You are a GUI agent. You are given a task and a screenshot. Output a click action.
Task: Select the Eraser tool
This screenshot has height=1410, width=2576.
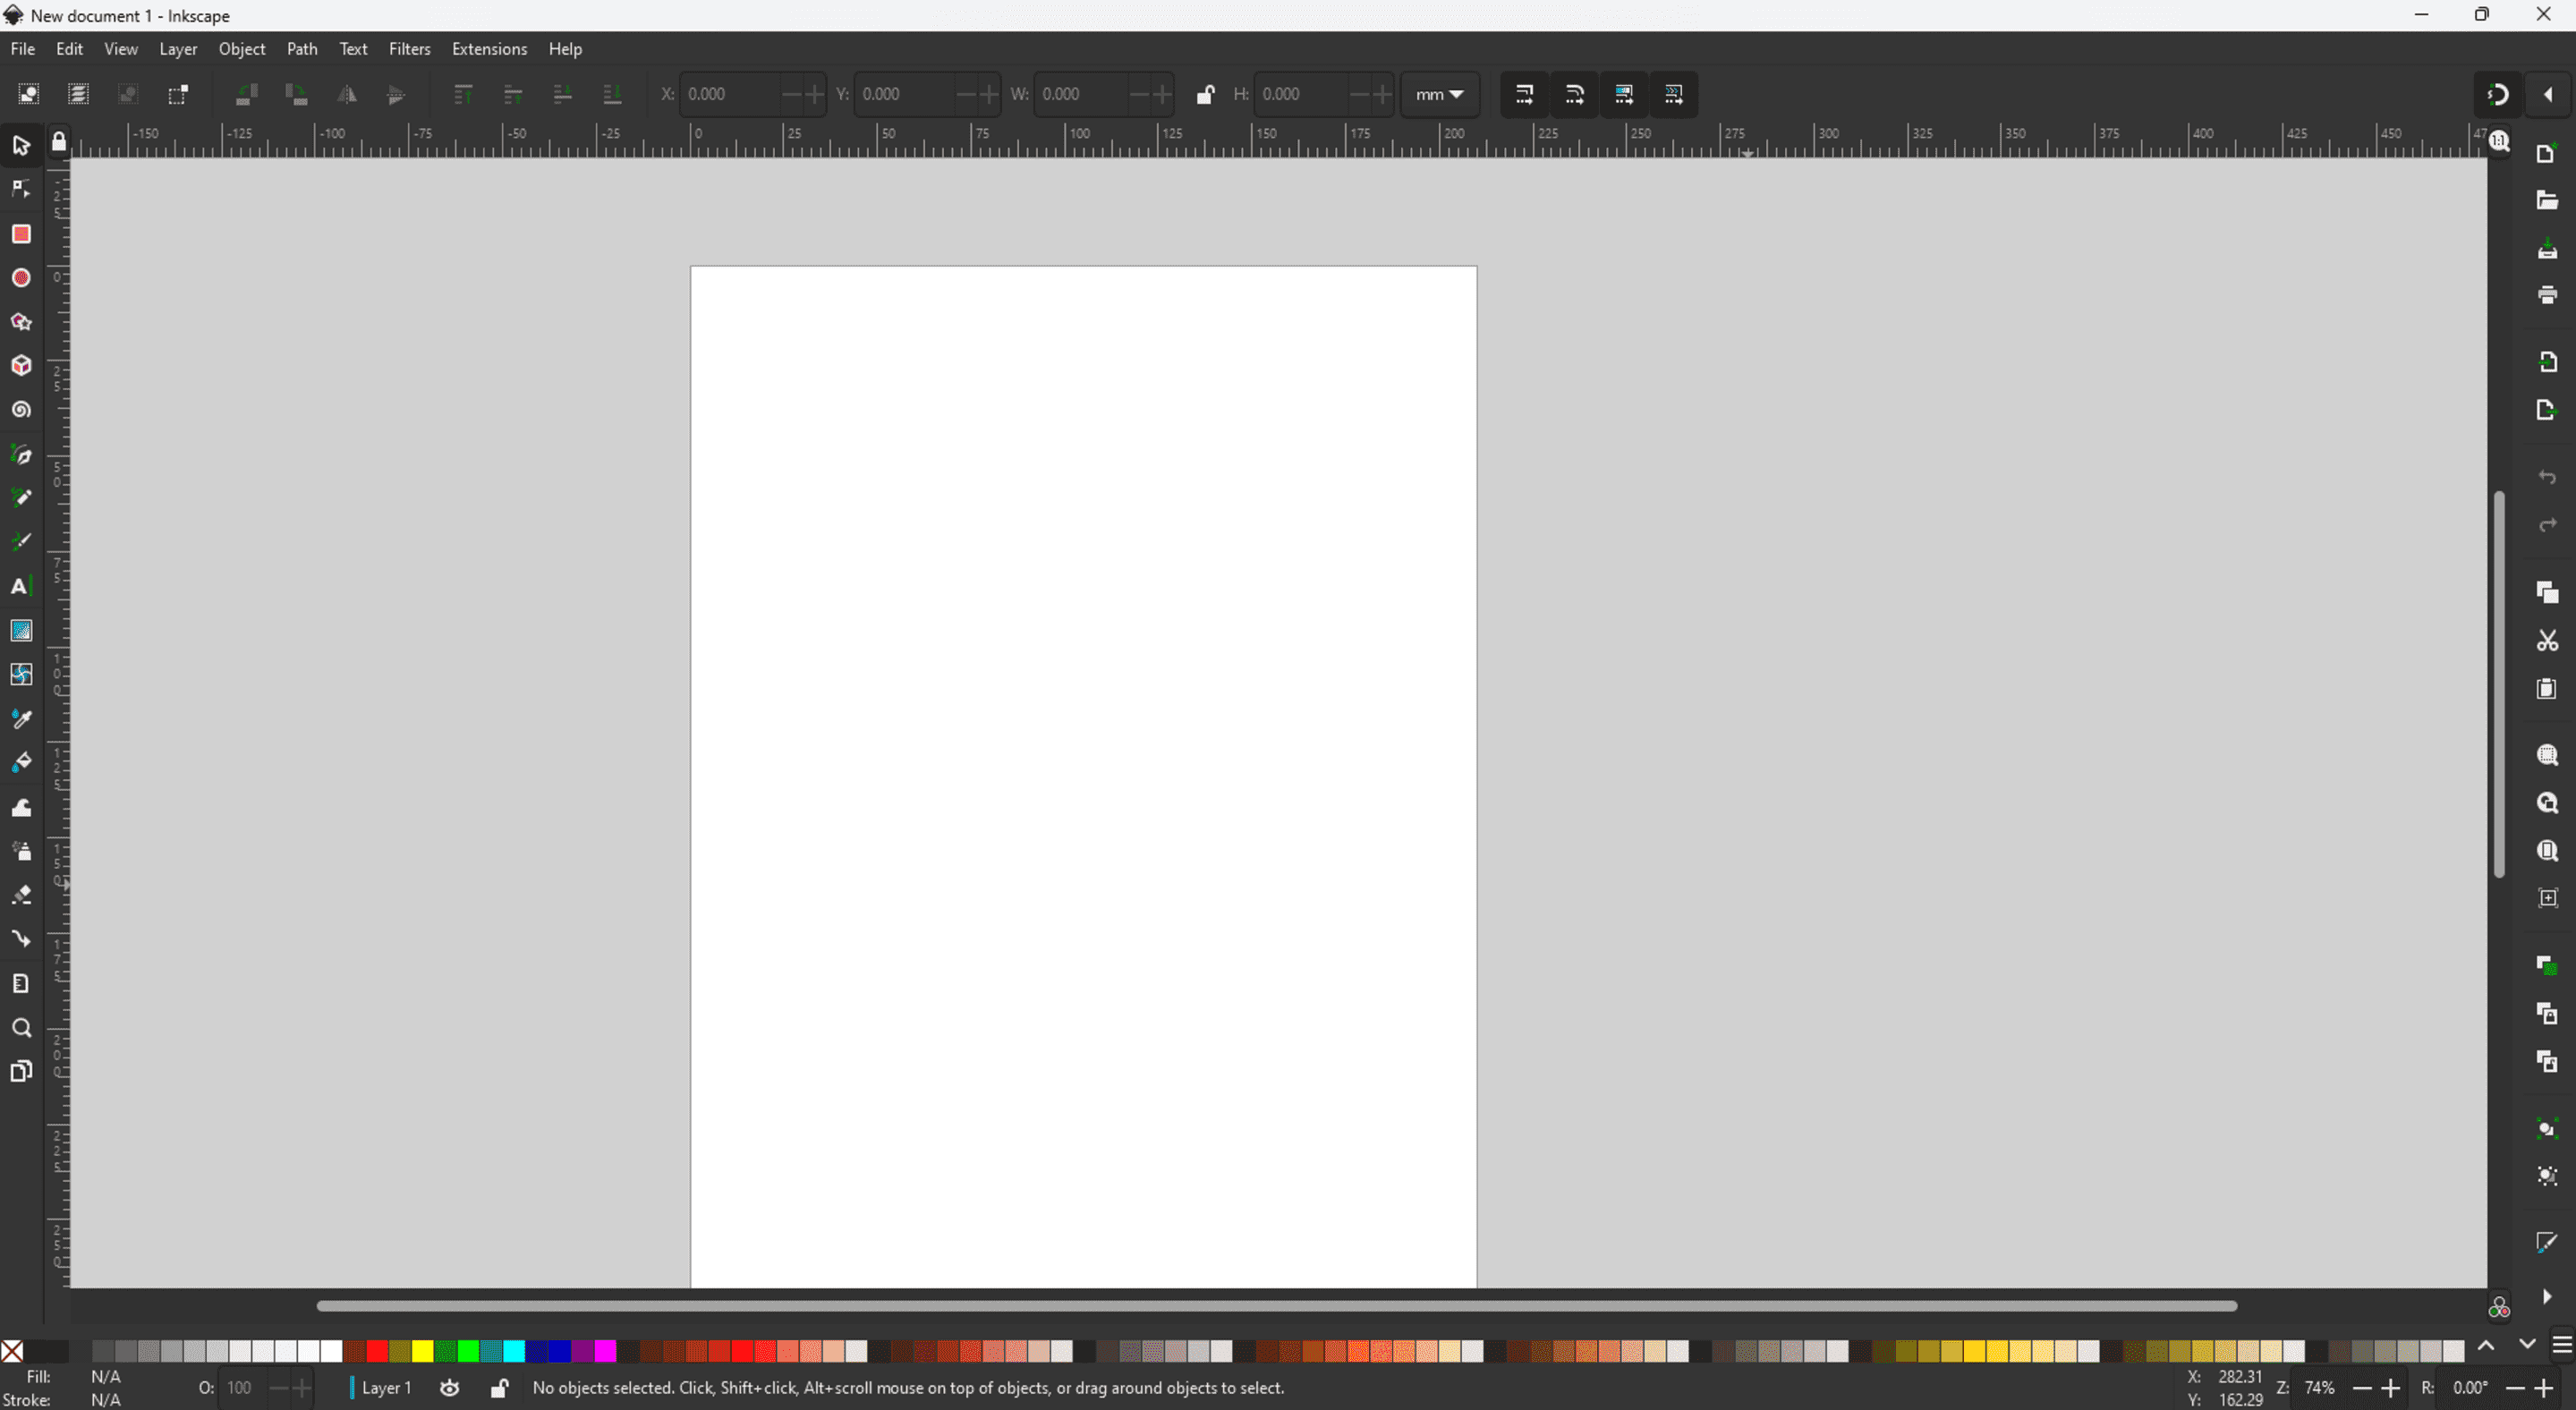pyautogui.click(x=21, y=895)
